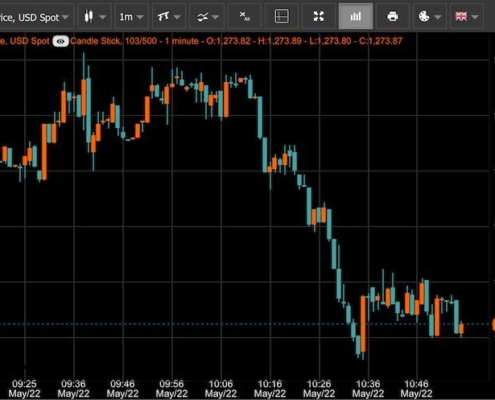Expand the compare series dropdown arrow
This screenshot has height=400, width=495.
tap(215, 17)
